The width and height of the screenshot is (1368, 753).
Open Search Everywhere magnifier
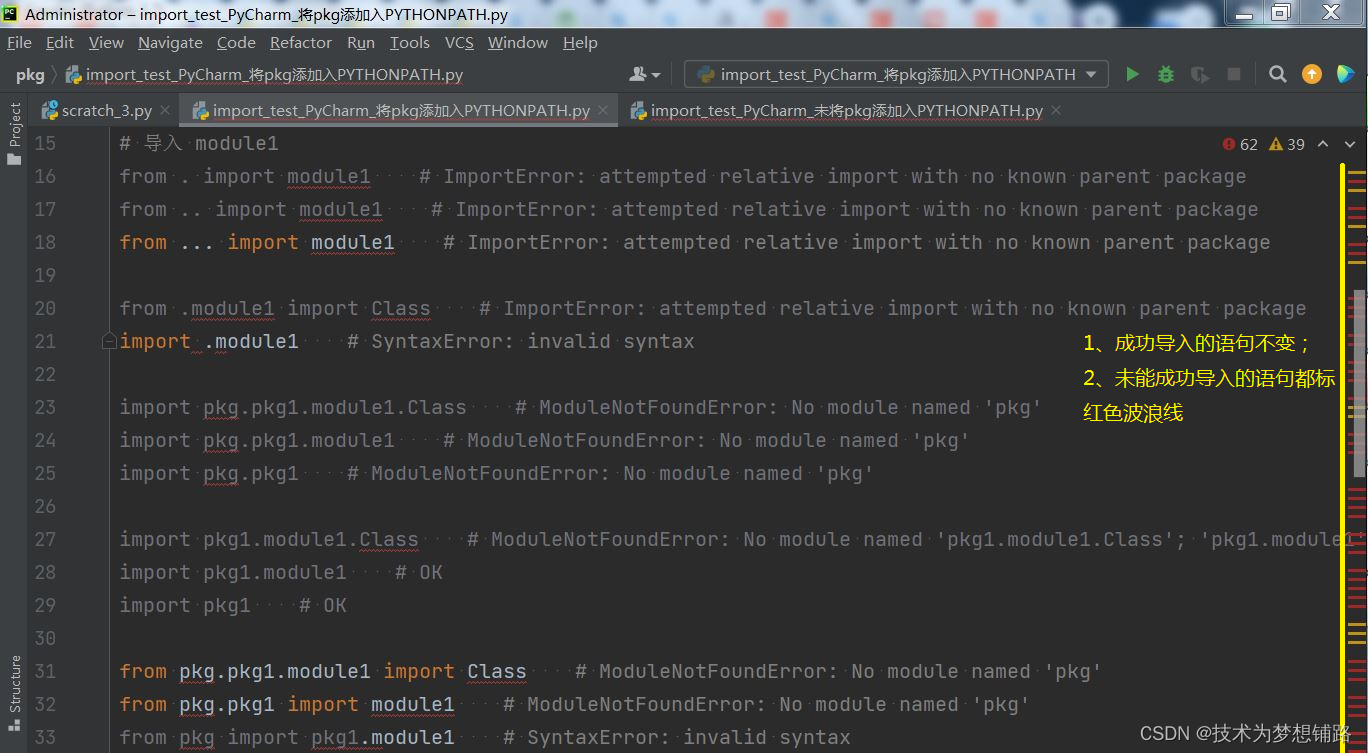tap(1277, 74)
